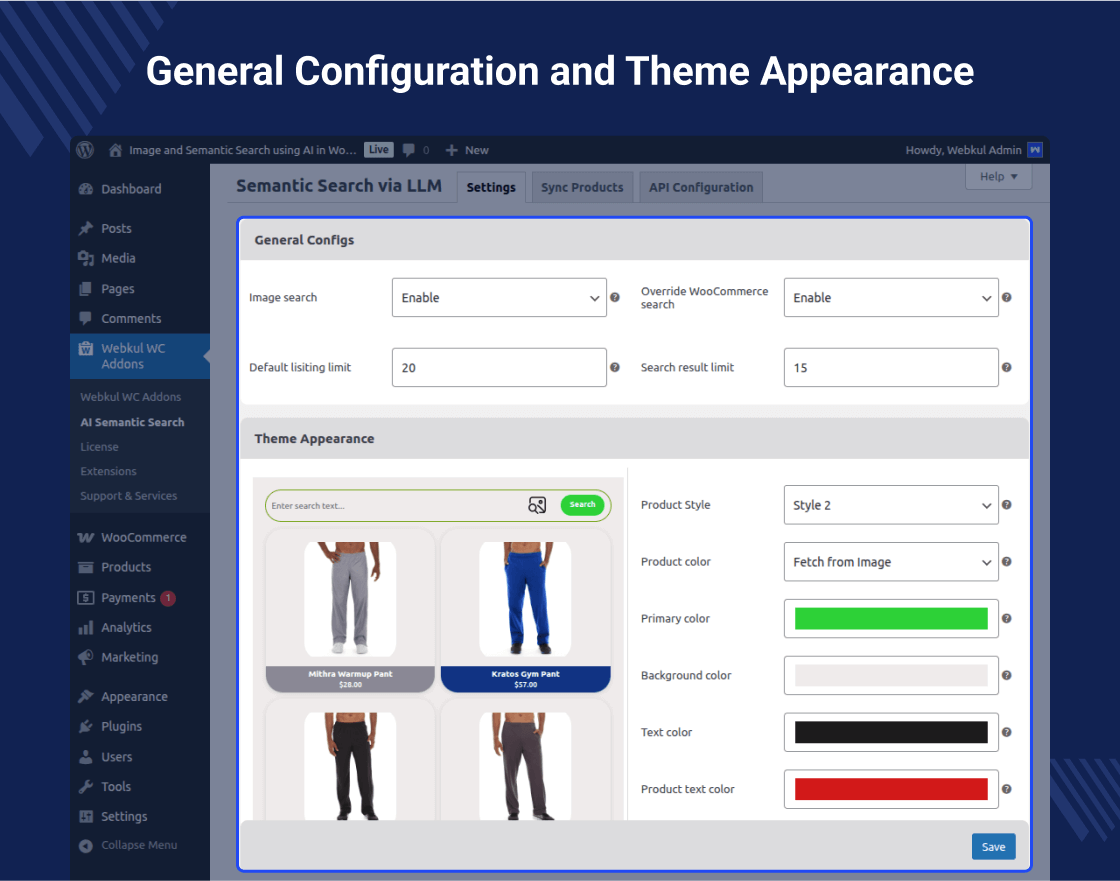
Task: Open Webkul WC Addons menu
Action: coord(140,356)
